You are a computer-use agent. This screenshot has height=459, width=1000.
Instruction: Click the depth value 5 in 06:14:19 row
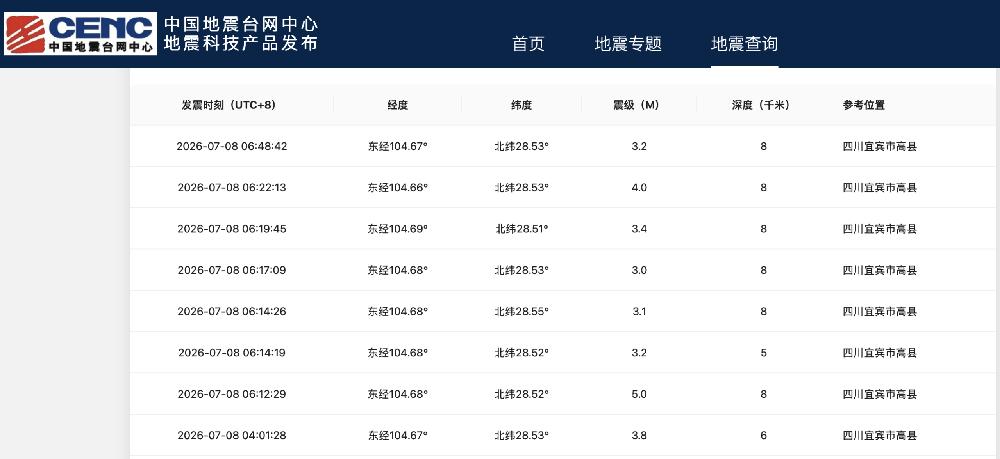coord(763,353)
